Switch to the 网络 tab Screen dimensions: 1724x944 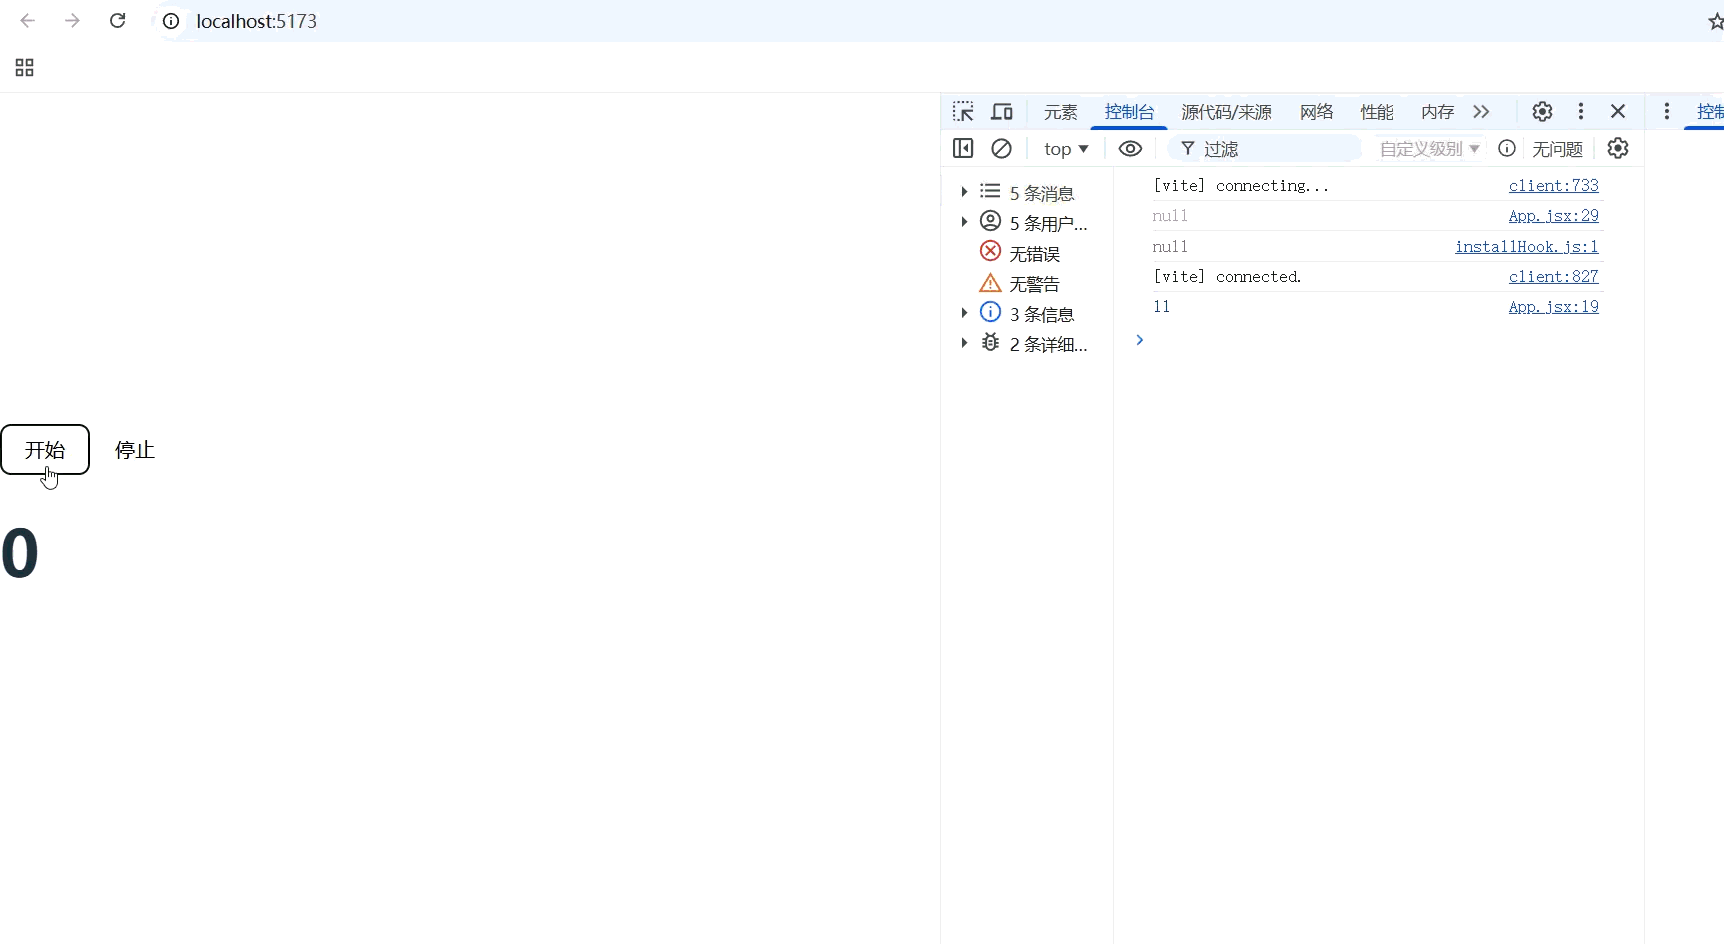click(x=1317, y=112)
